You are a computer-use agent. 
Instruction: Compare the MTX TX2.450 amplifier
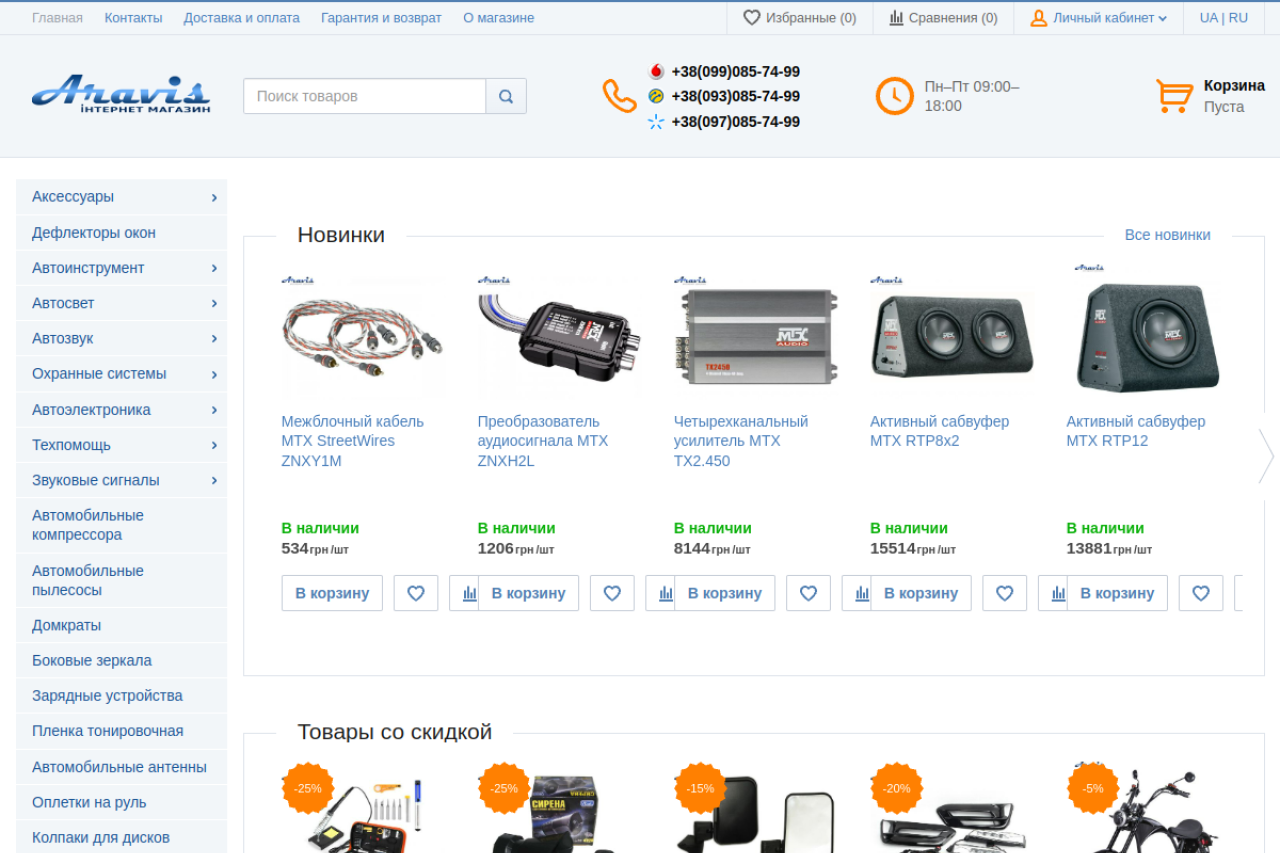click(862, 594)
